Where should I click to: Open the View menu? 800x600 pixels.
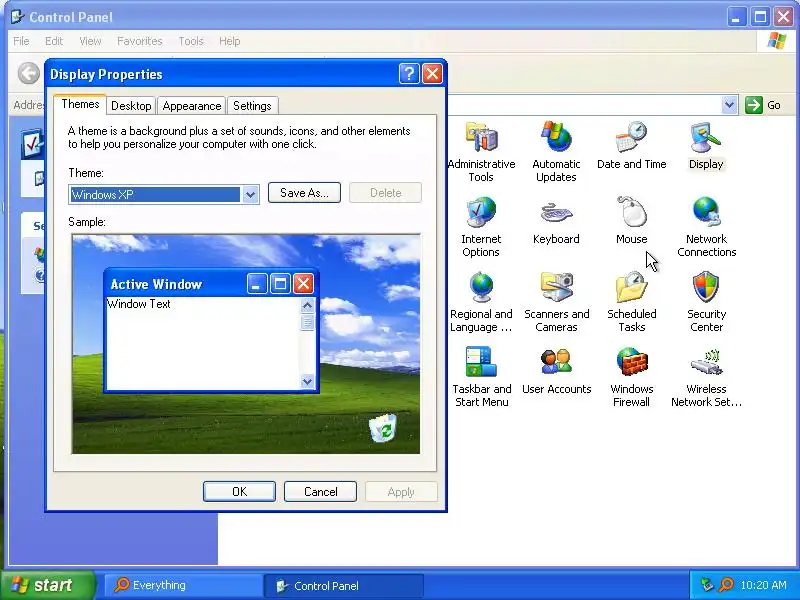point(90,41)
